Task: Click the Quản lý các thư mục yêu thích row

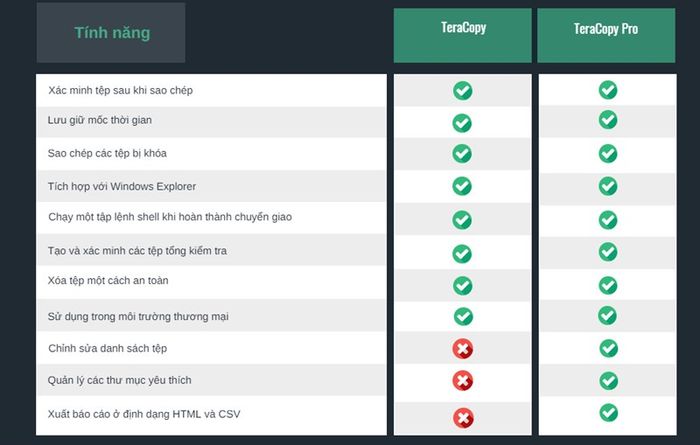Action: (x=212, y=380)
